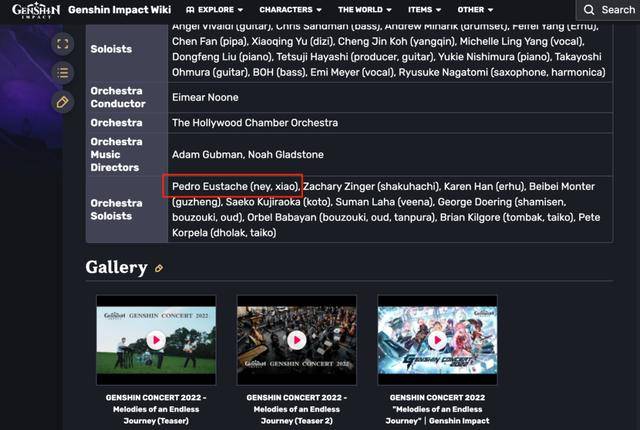Click the Search field label
The width and height of the screenshot is (640, 430).
click(x=618, y=10)
